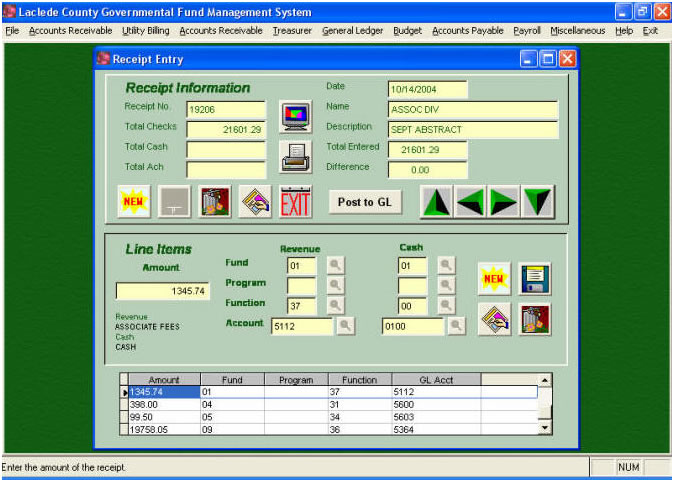Open the Accounts Payable menu
The height and width of the screenshot is (482, 674).
[x=467, y=31]
